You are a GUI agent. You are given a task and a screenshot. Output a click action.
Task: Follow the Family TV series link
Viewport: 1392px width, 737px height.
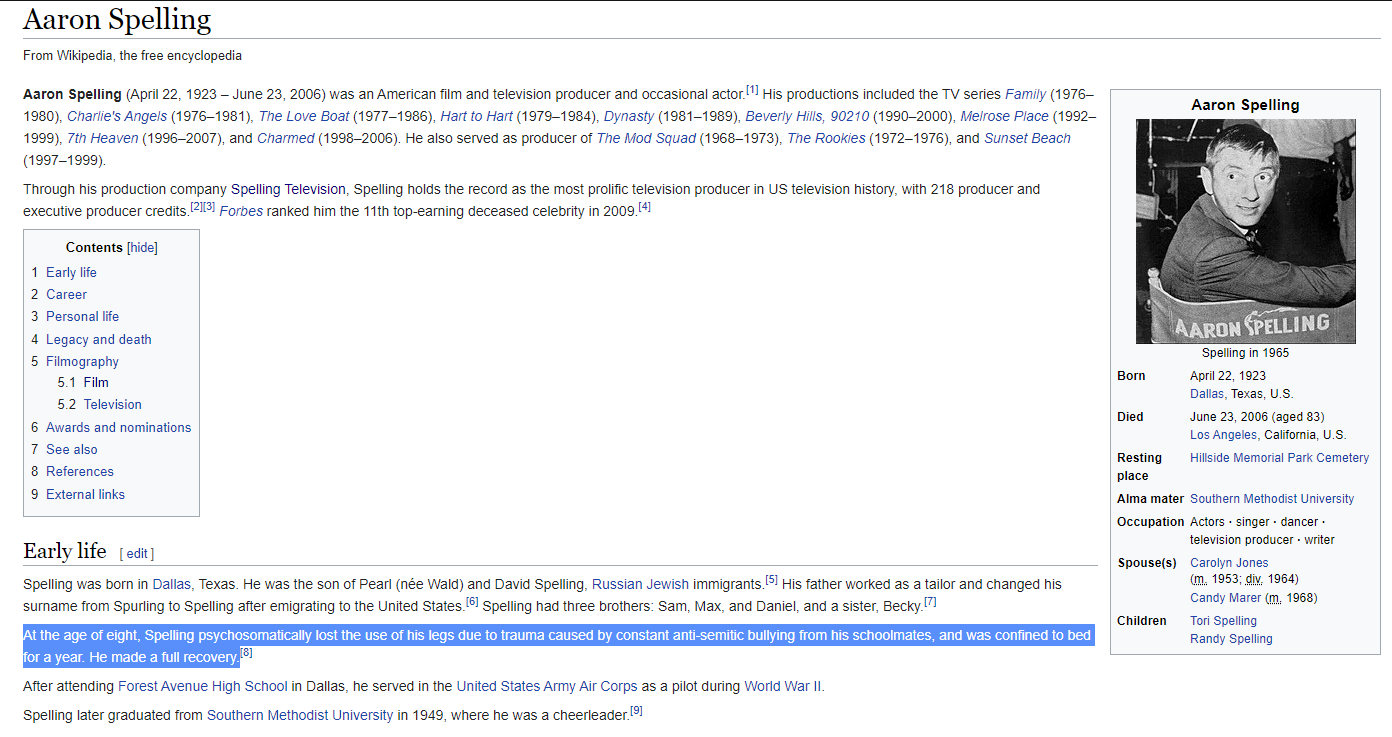coord(1025,94)
